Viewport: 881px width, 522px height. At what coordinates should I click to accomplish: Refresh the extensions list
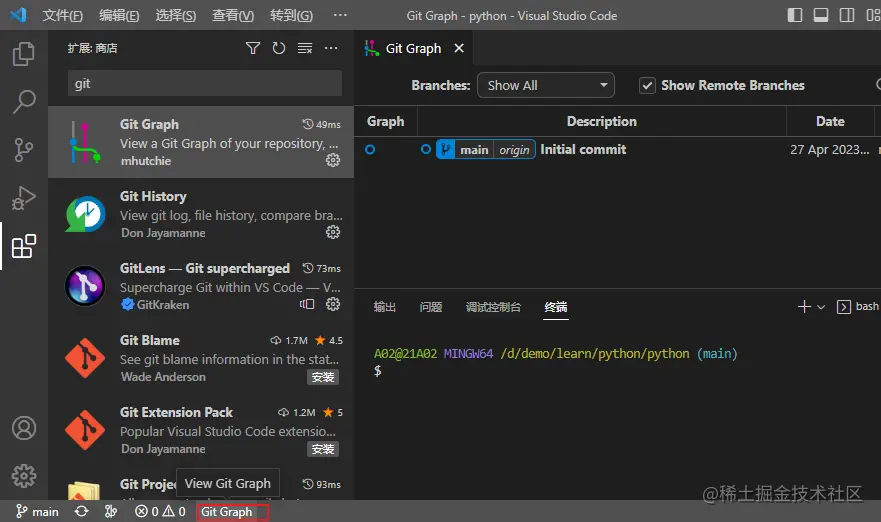279,48
